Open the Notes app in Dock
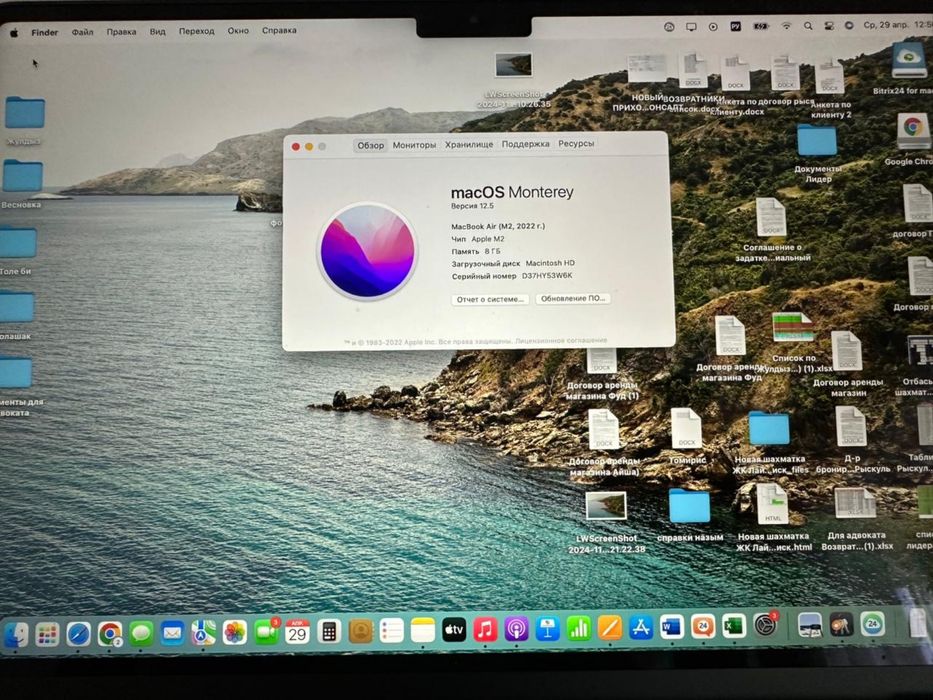The image size is (933, 700). [x=423, y=631]
